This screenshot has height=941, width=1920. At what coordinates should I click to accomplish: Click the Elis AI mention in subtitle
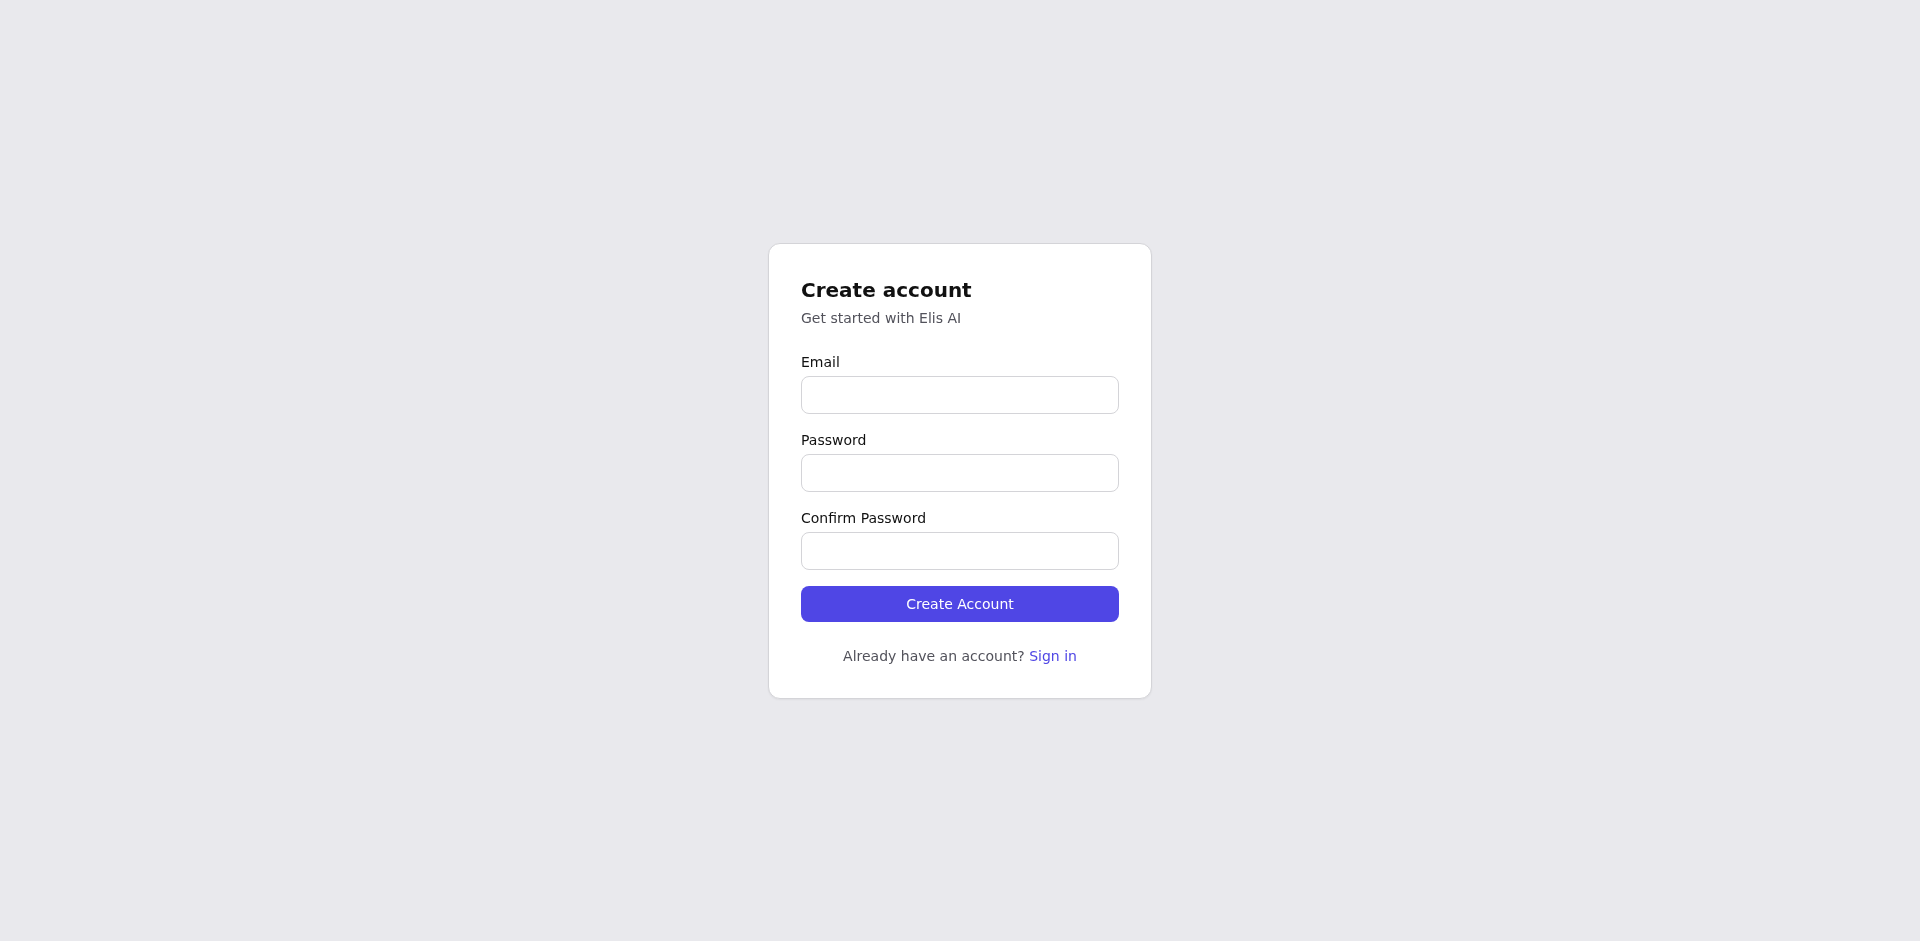click(939, 318)
